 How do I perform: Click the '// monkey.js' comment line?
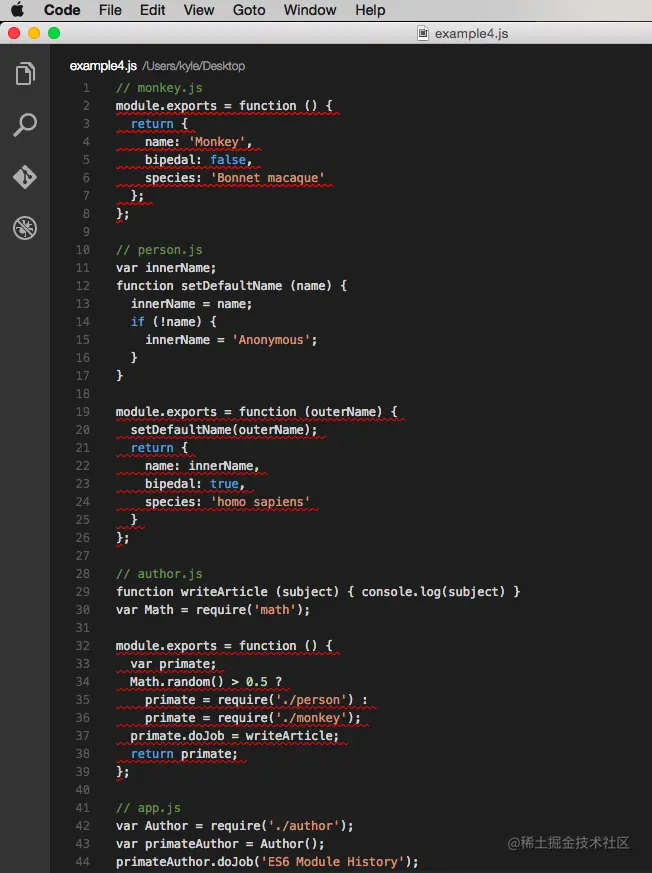coord(159,88)
